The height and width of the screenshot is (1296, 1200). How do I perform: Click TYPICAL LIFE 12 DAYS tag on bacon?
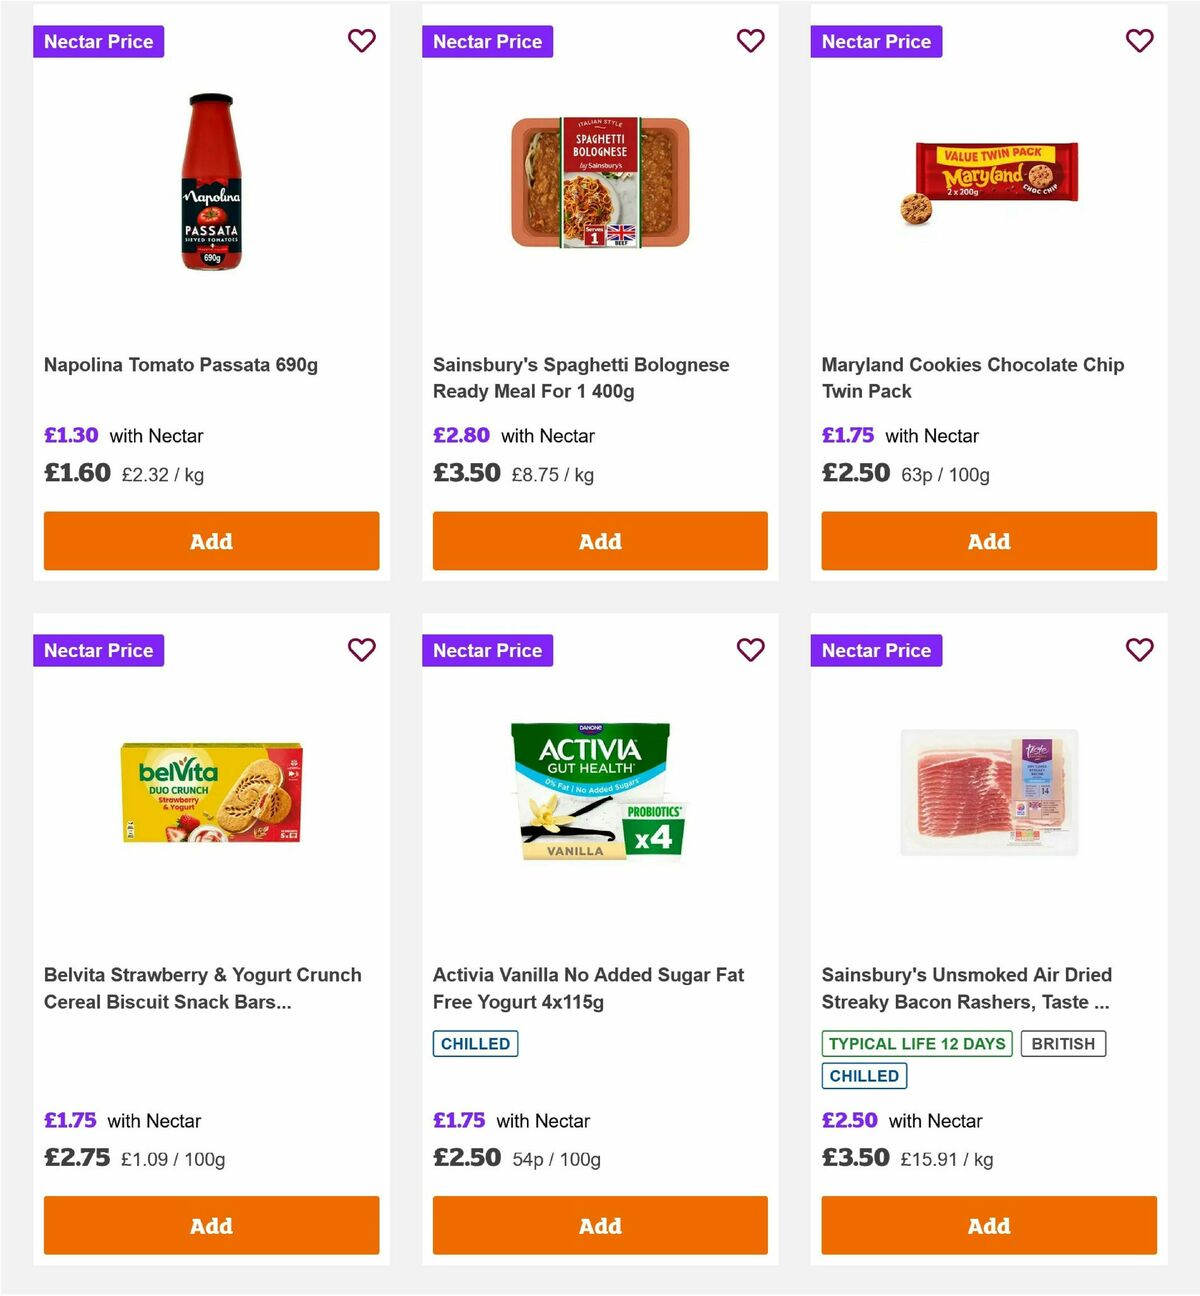click(x=917, y=1043)
